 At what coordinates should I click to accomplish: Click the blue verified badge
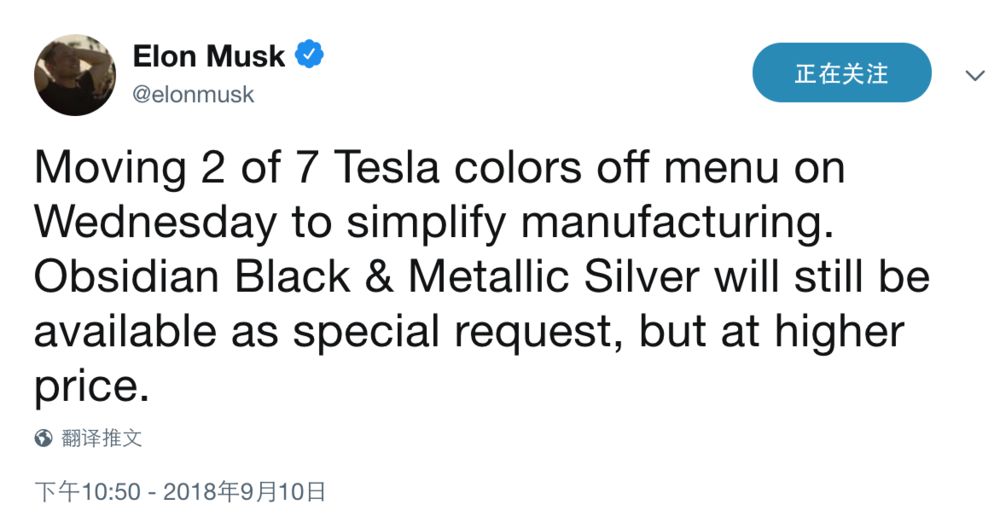pyautogui.click(x=309, y=56)
